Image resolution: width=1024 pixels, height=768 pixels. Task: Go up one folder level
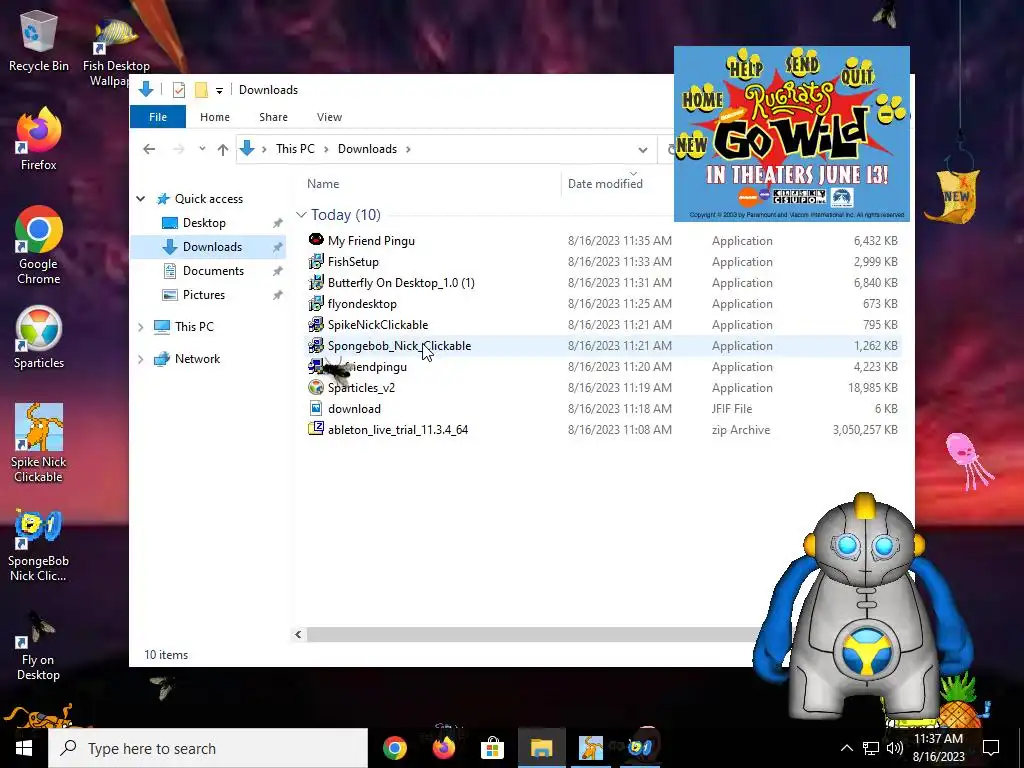point(223,149)
